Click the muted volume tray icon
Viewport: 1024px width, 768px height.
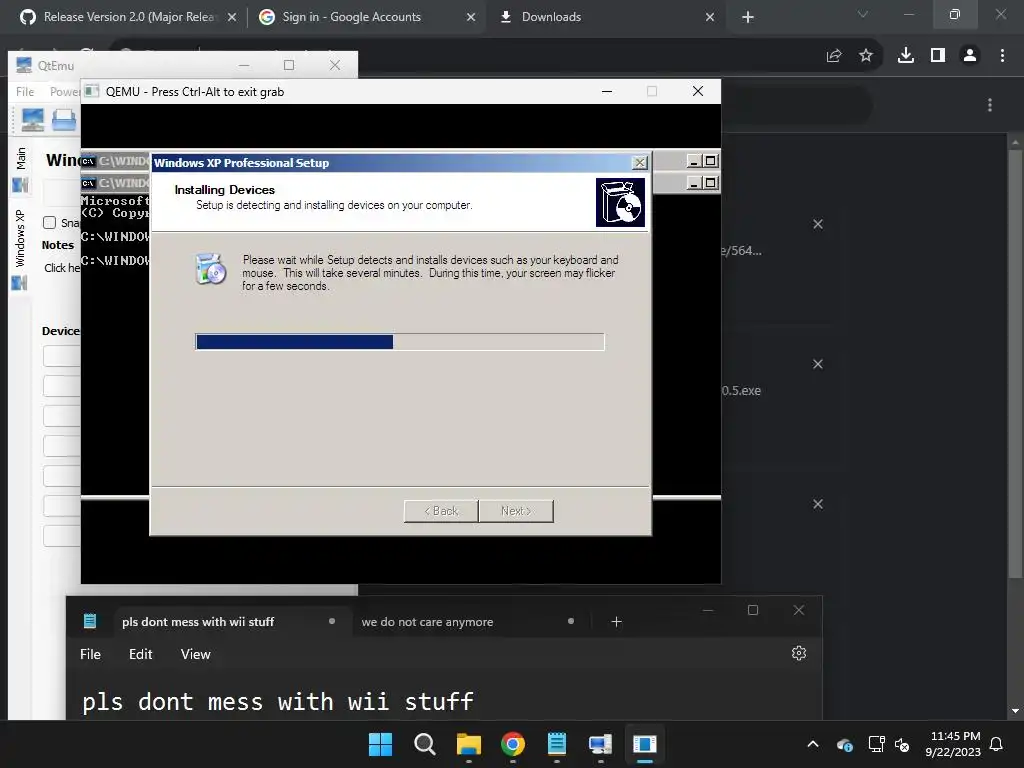pos(902,744)
